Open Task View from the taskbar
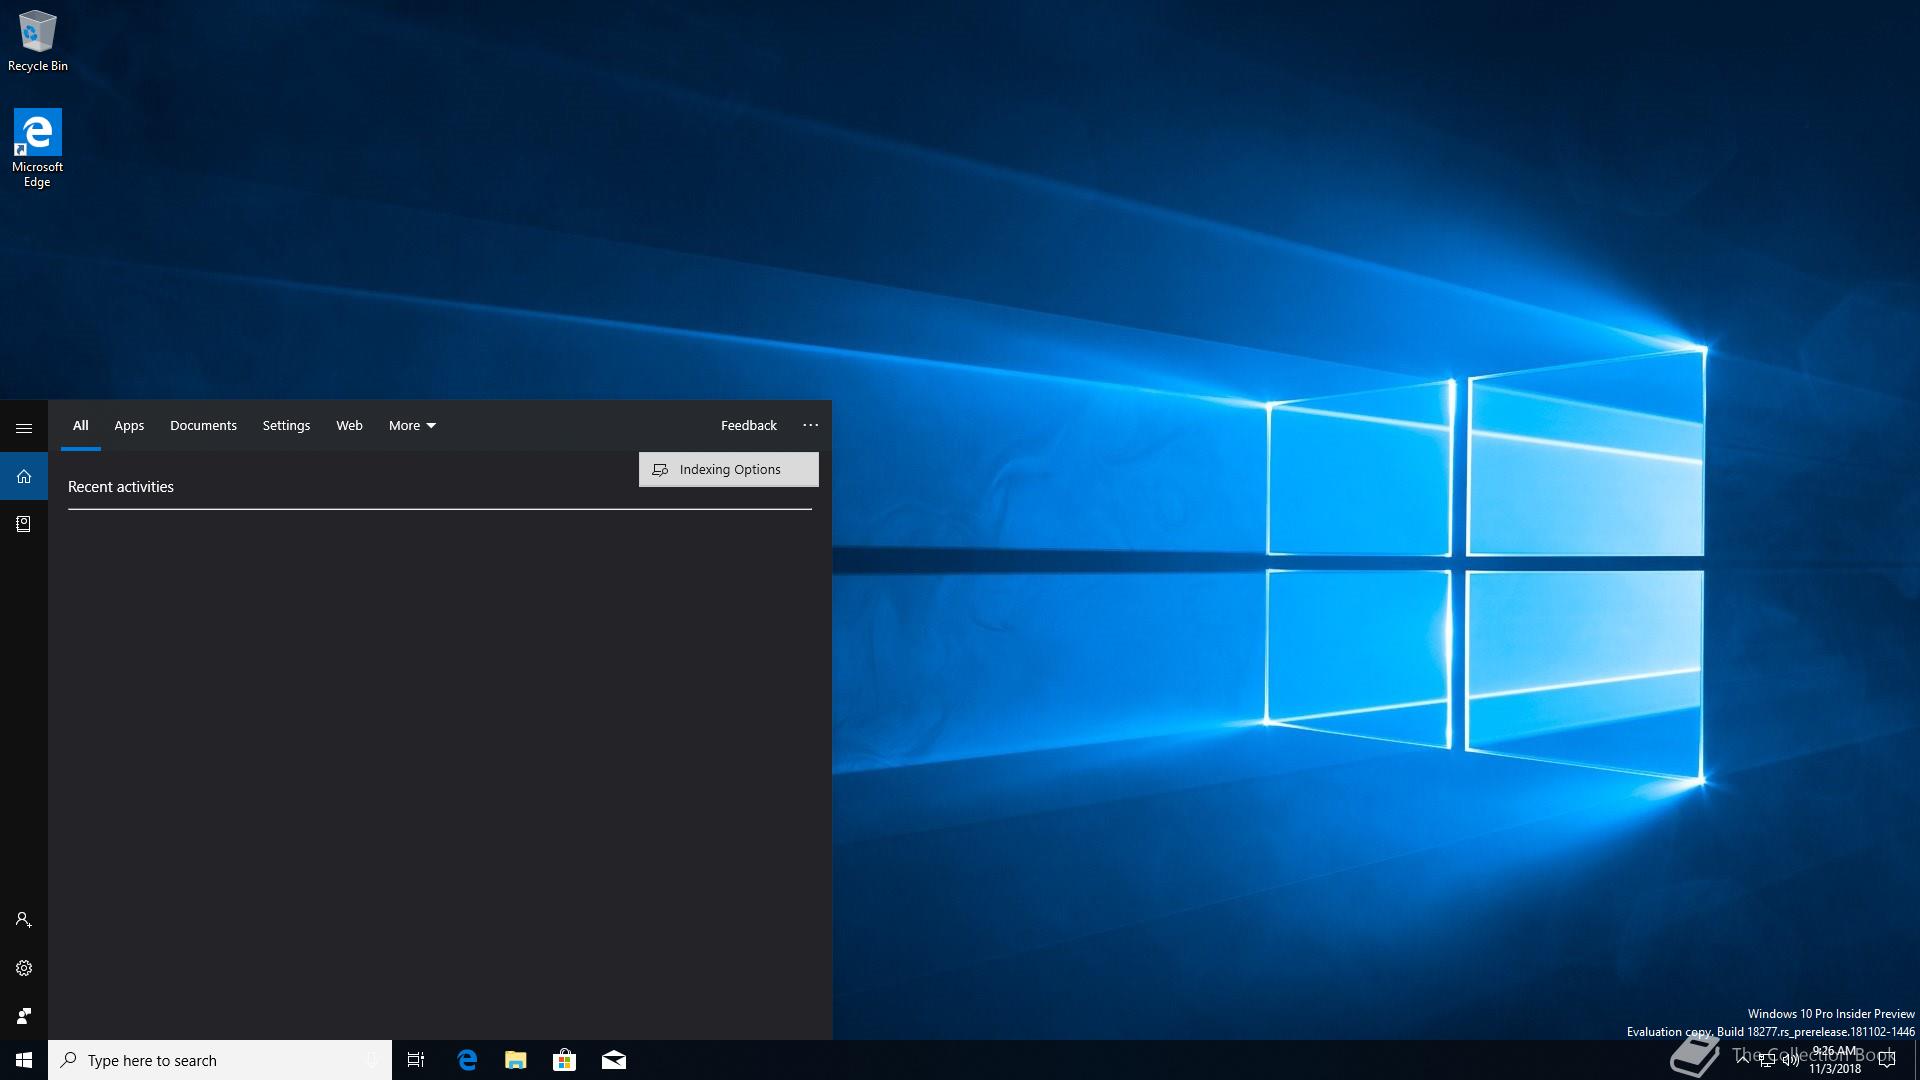The height and width of the screenshot is (1080, 1920). 416,1060
